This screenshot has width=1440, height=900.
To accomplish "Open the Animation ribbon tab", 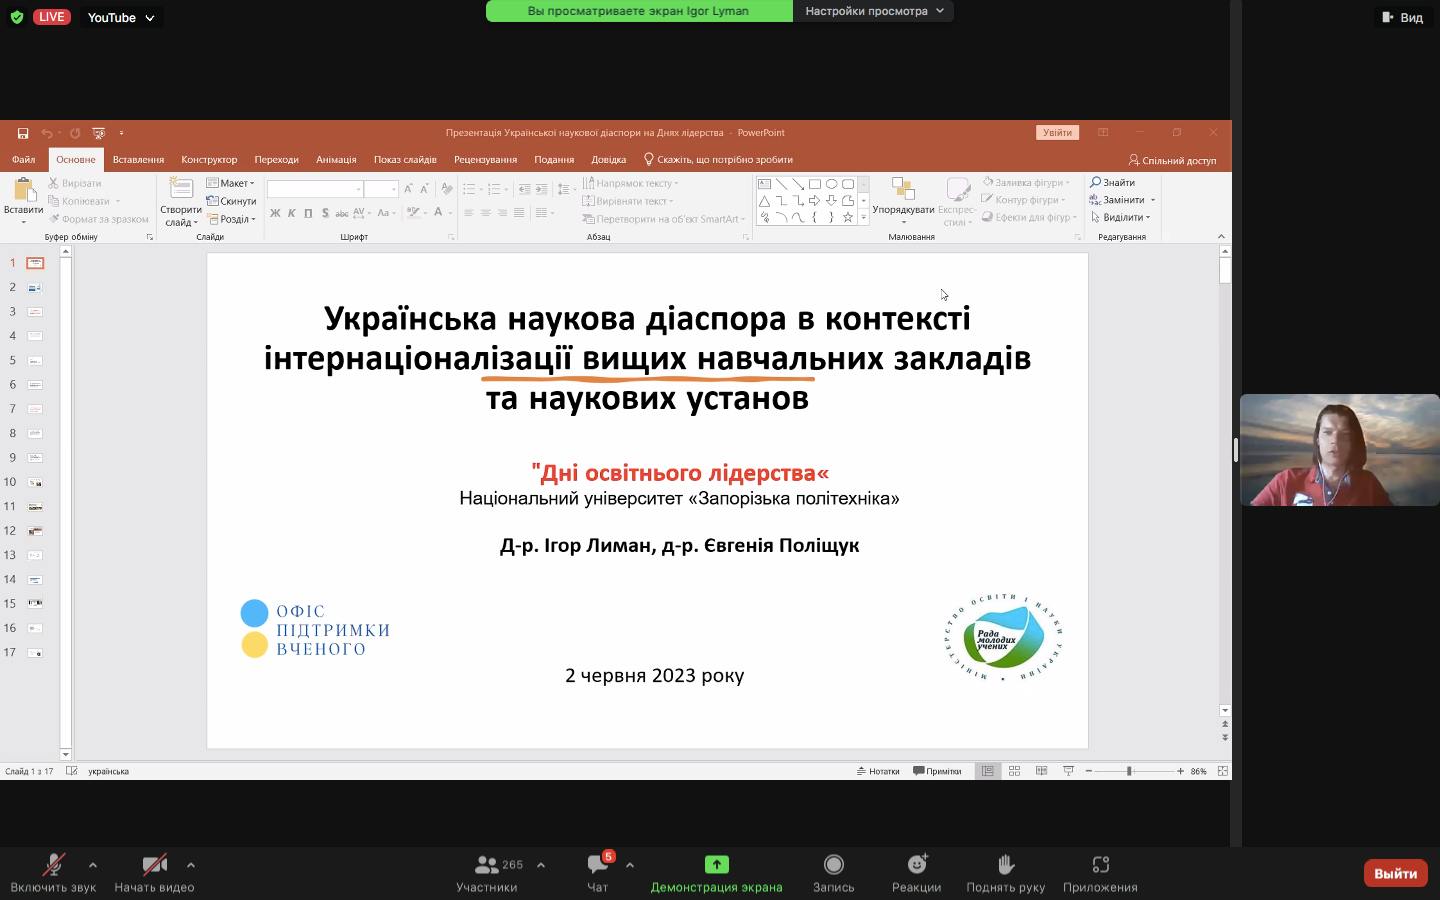I will point(336,160).
